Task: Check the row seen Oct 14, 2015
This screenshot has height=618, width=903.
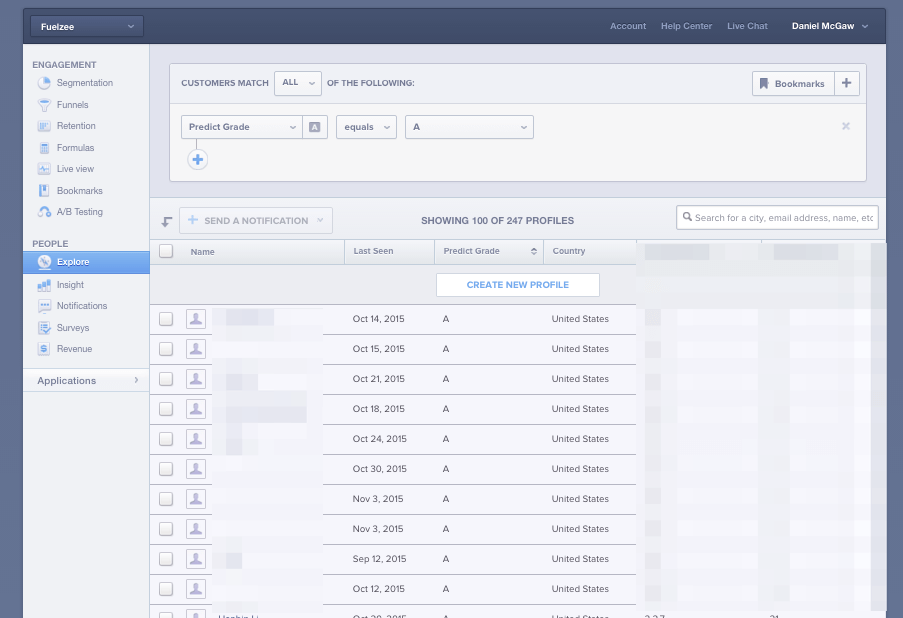Action: click(166, 319)
